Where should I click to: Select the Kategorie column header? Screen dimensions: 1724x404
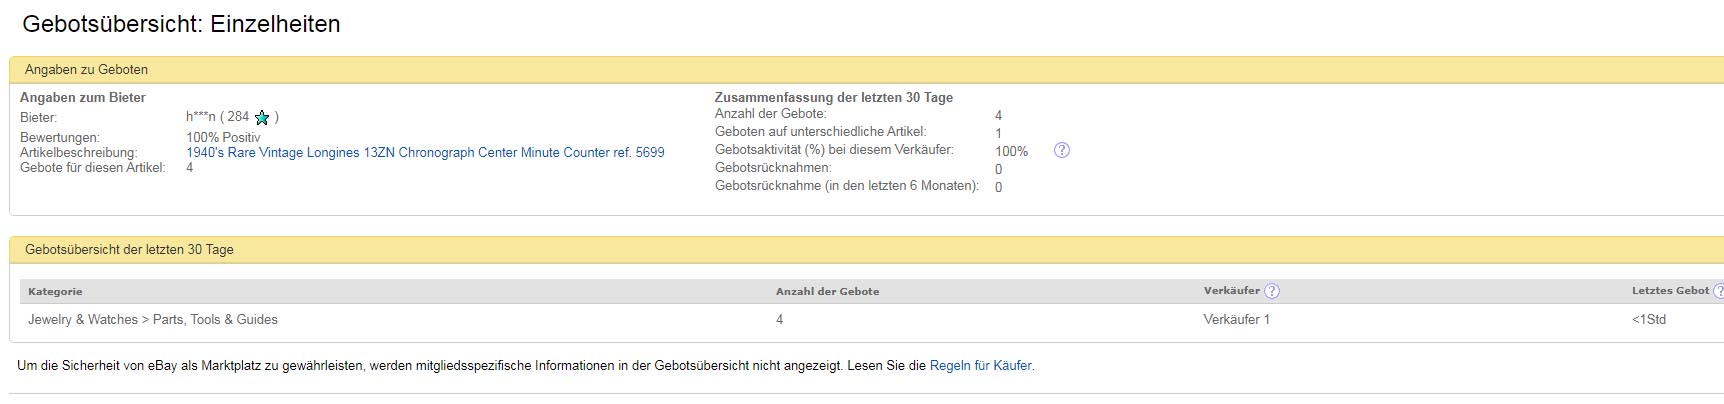tap(55, 292)
